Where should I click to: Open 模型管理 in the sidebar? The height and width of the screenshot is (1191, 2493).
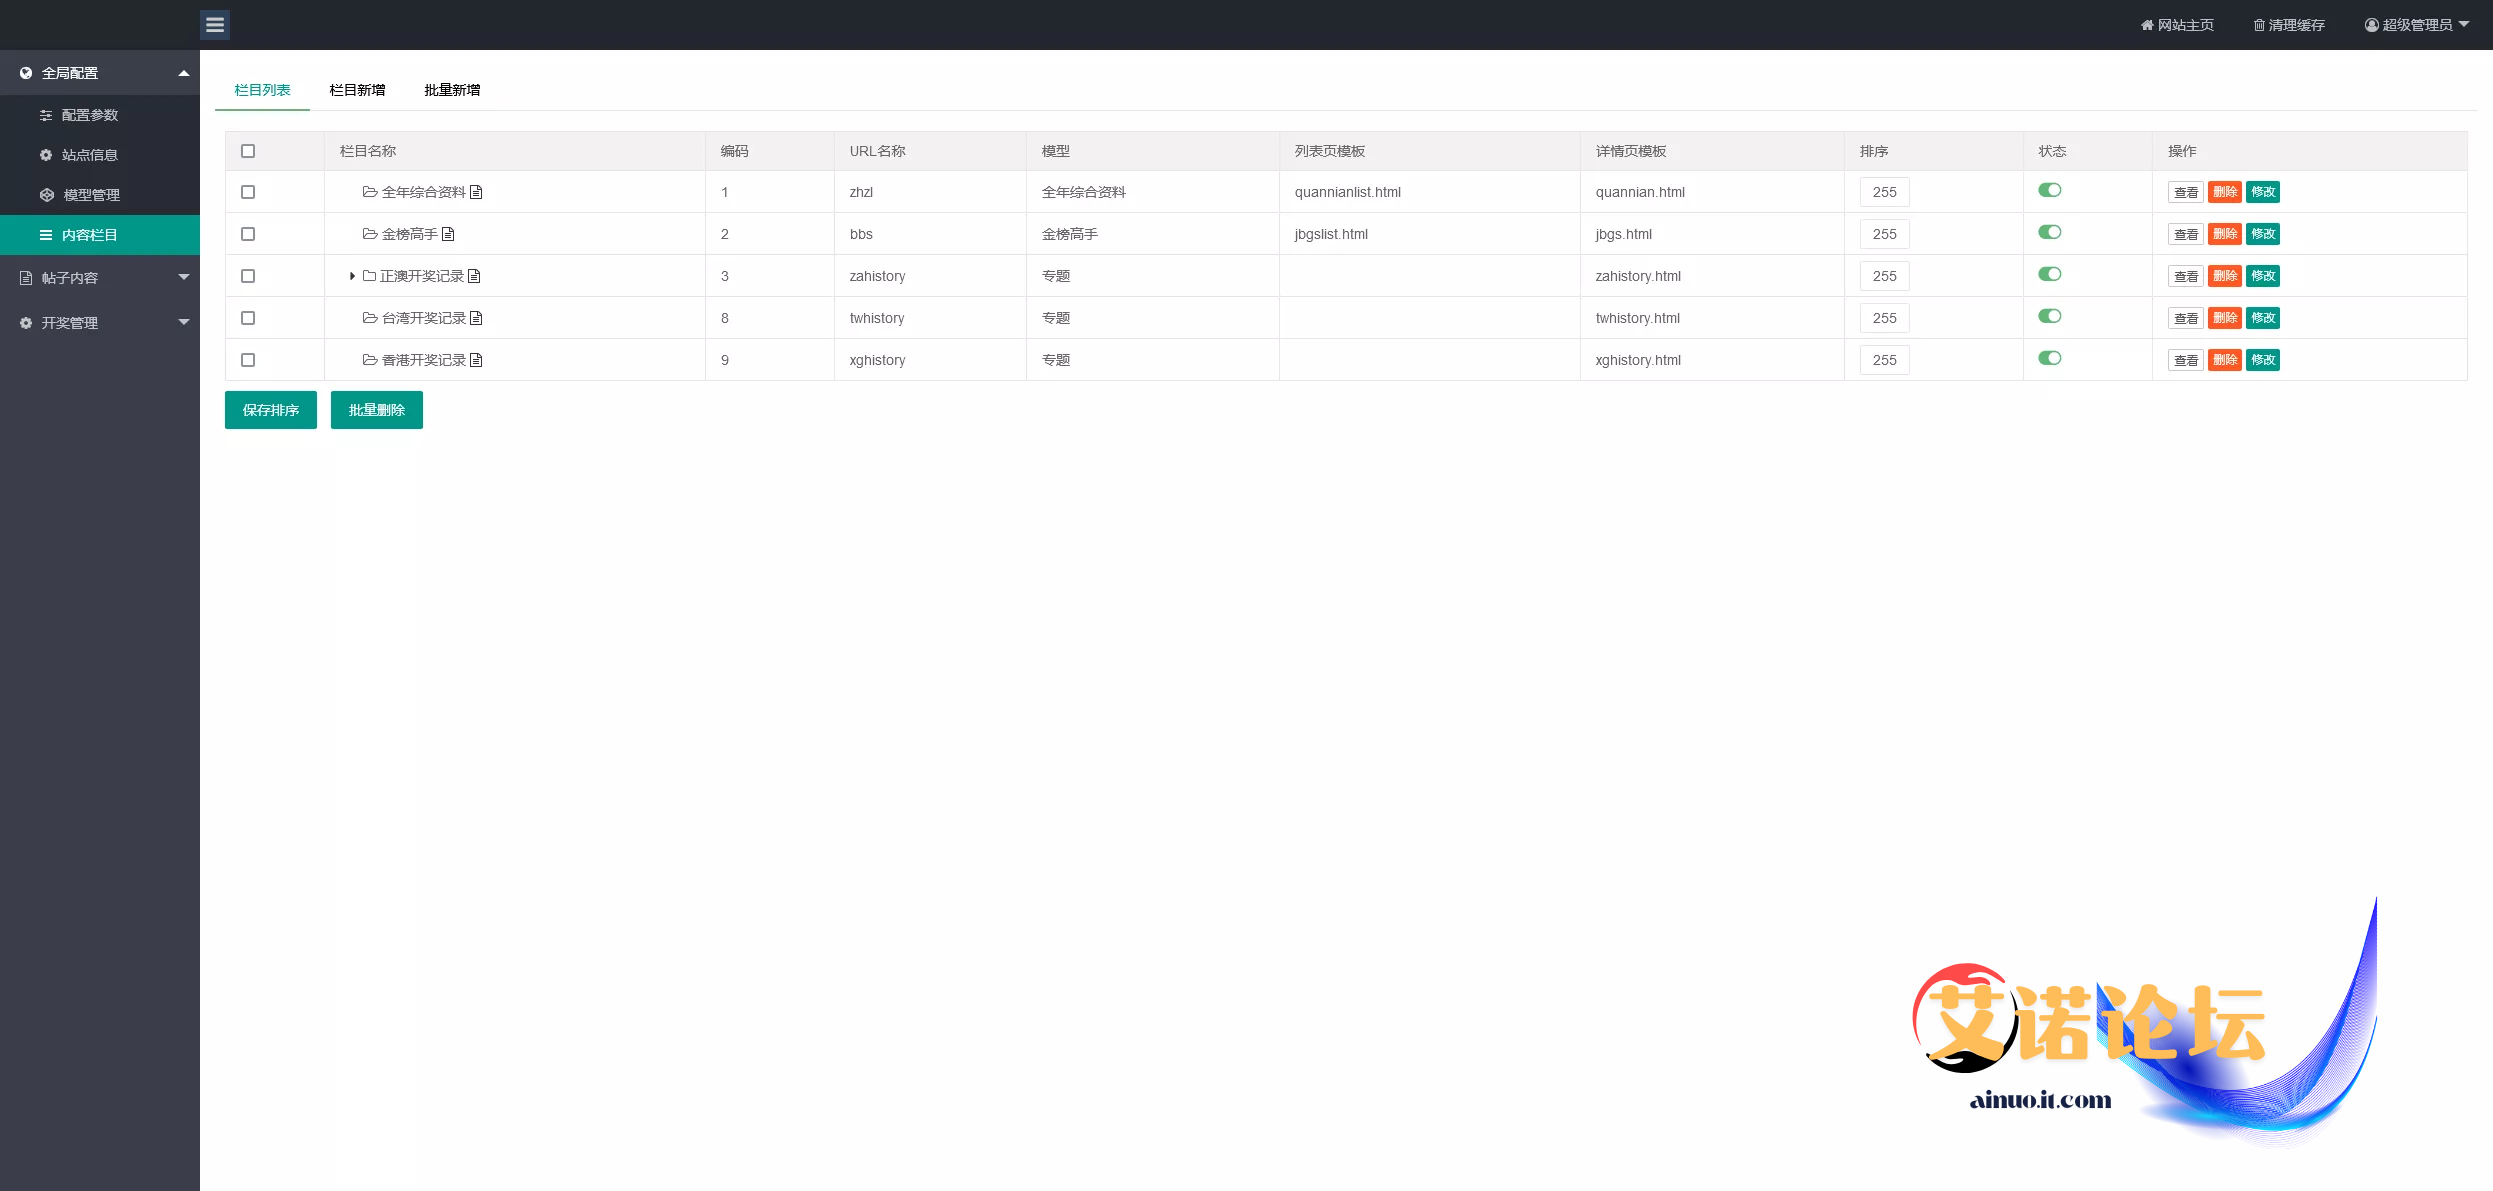pos(91,195)
